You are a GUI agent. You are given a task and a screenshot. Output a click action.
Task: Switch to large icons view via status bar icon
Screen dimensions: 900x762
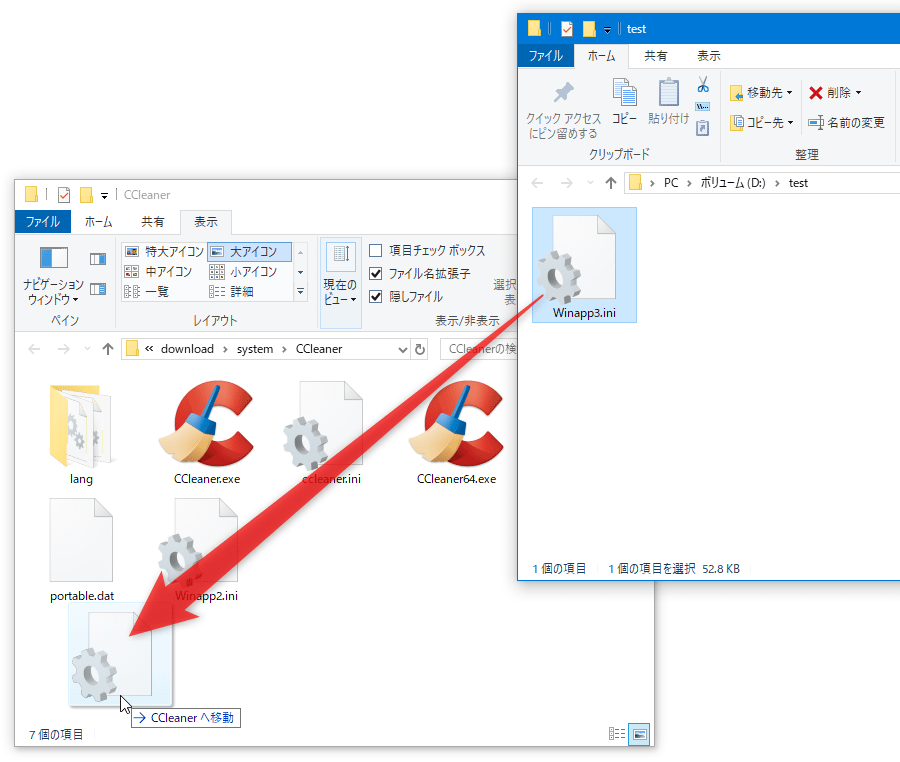[639, 734]
